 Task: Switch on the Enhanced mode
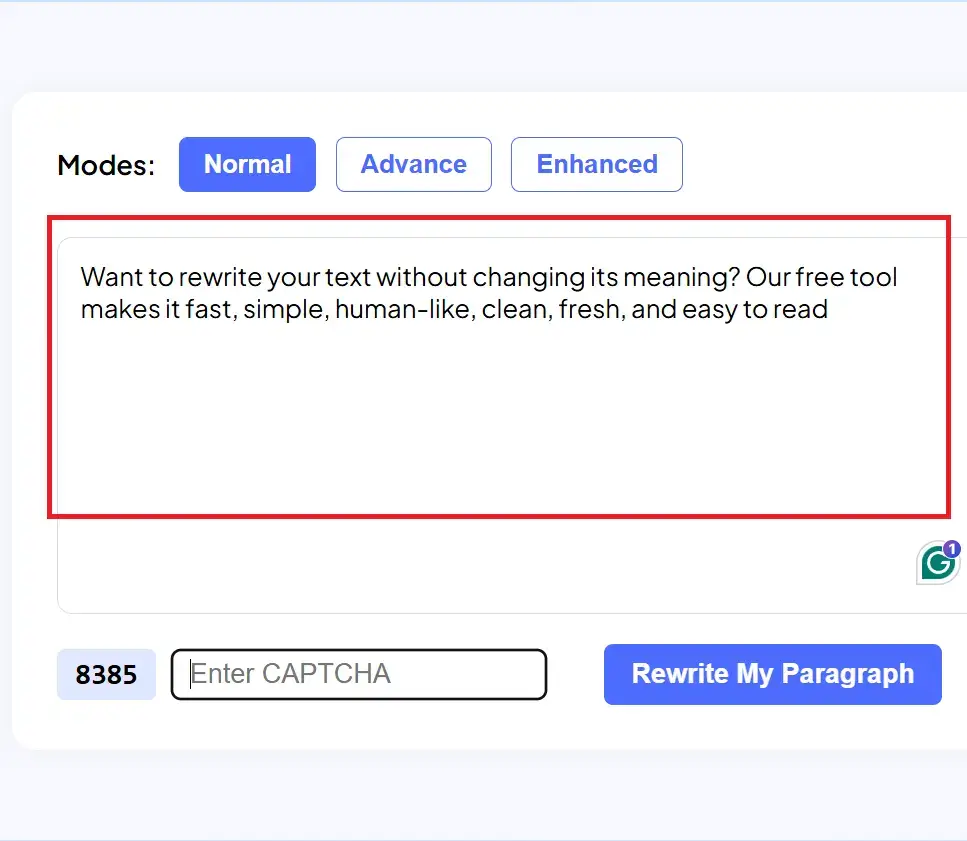[596, 164]
